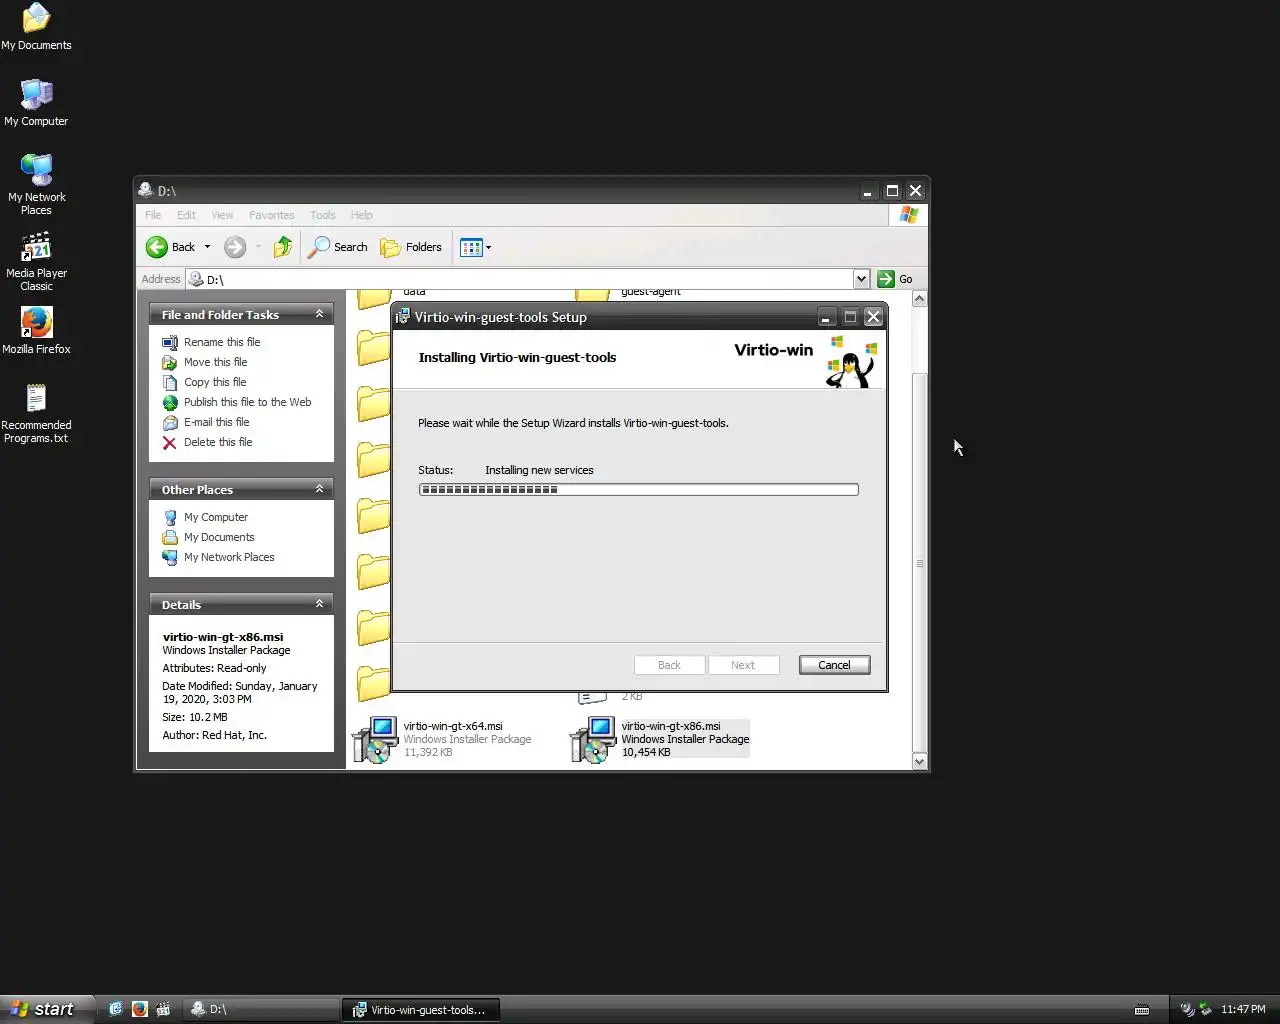Image resolution: width=1280 pixels, height=1024 pixels.
Task: Click E-mail this file
Action: (x=216, y=422)
